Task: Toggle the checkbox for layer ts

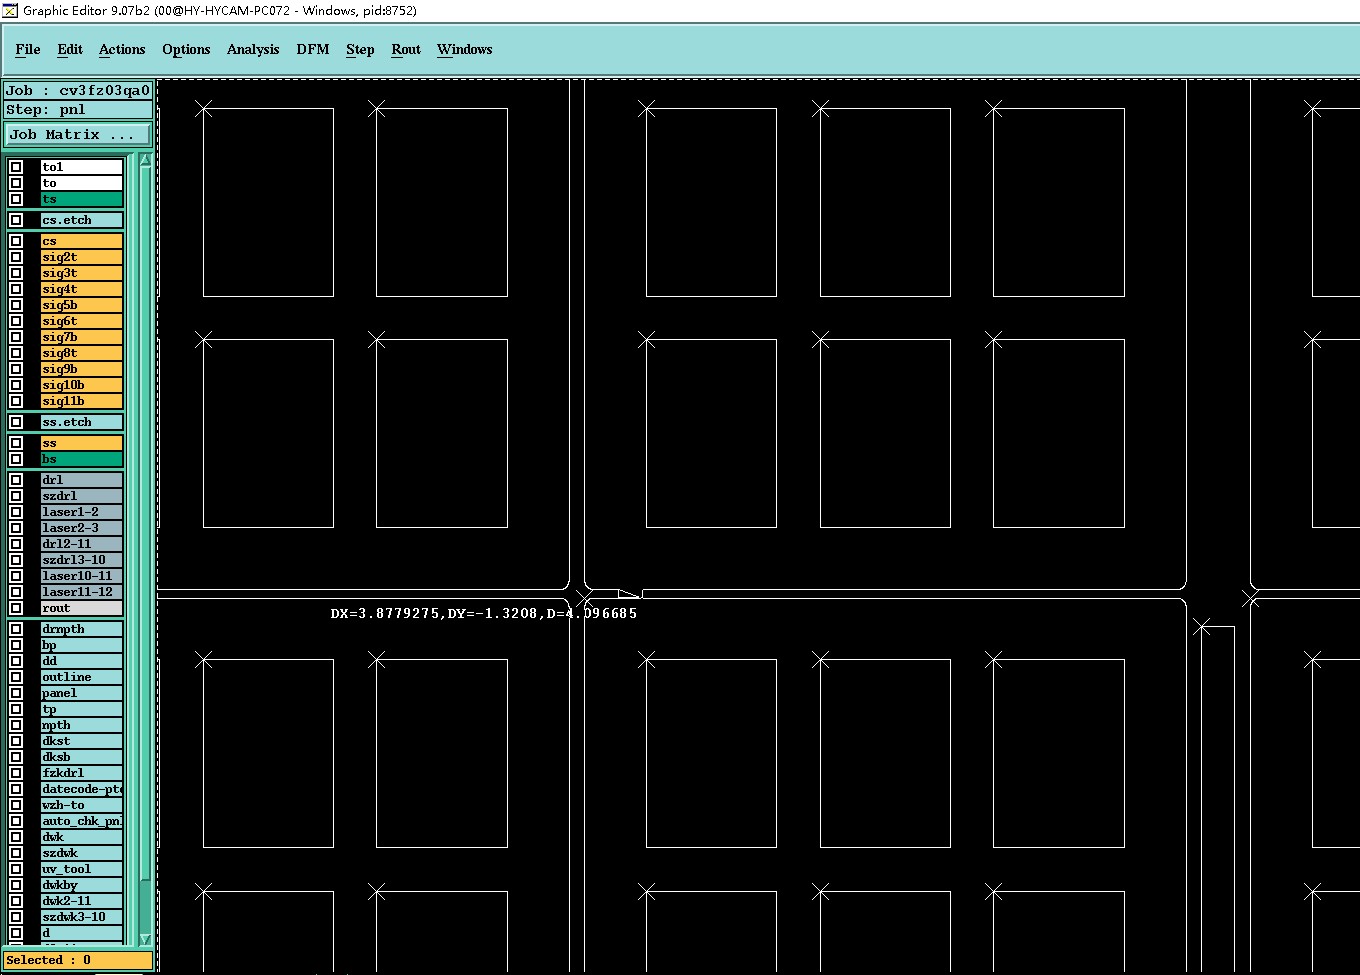Action: (16, 199)
